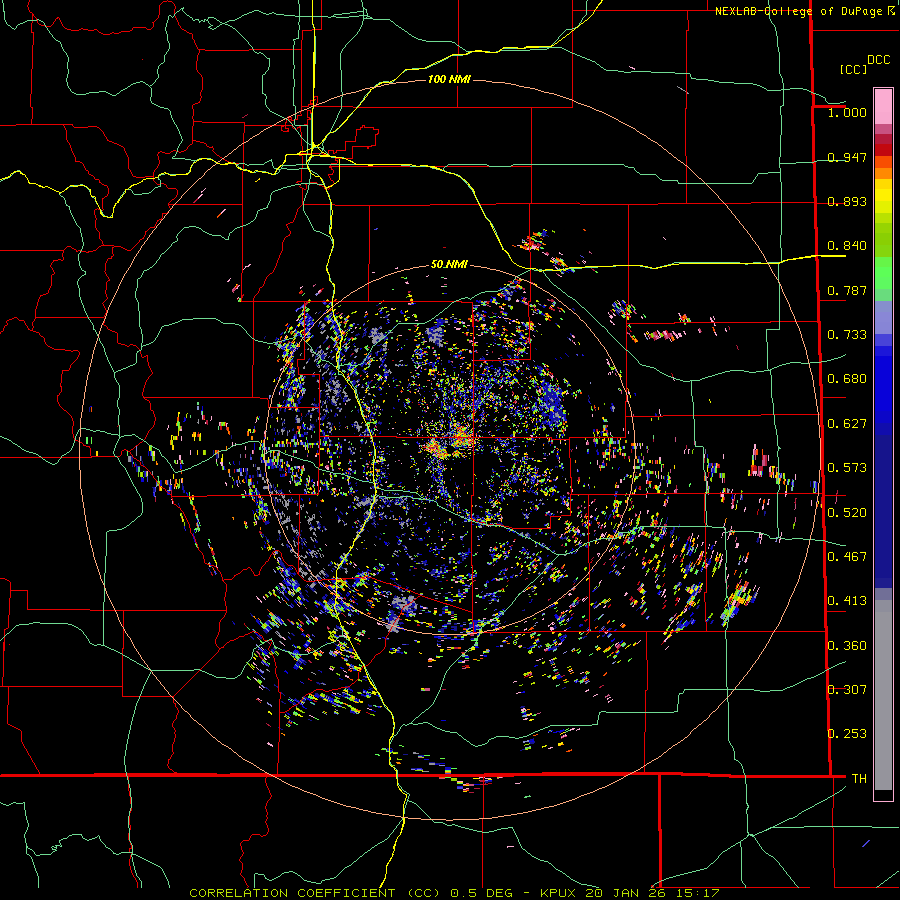Click the TH threshold label
This screenshot has height=900, width=900.
pyautogui.click(x=859, y=779)
